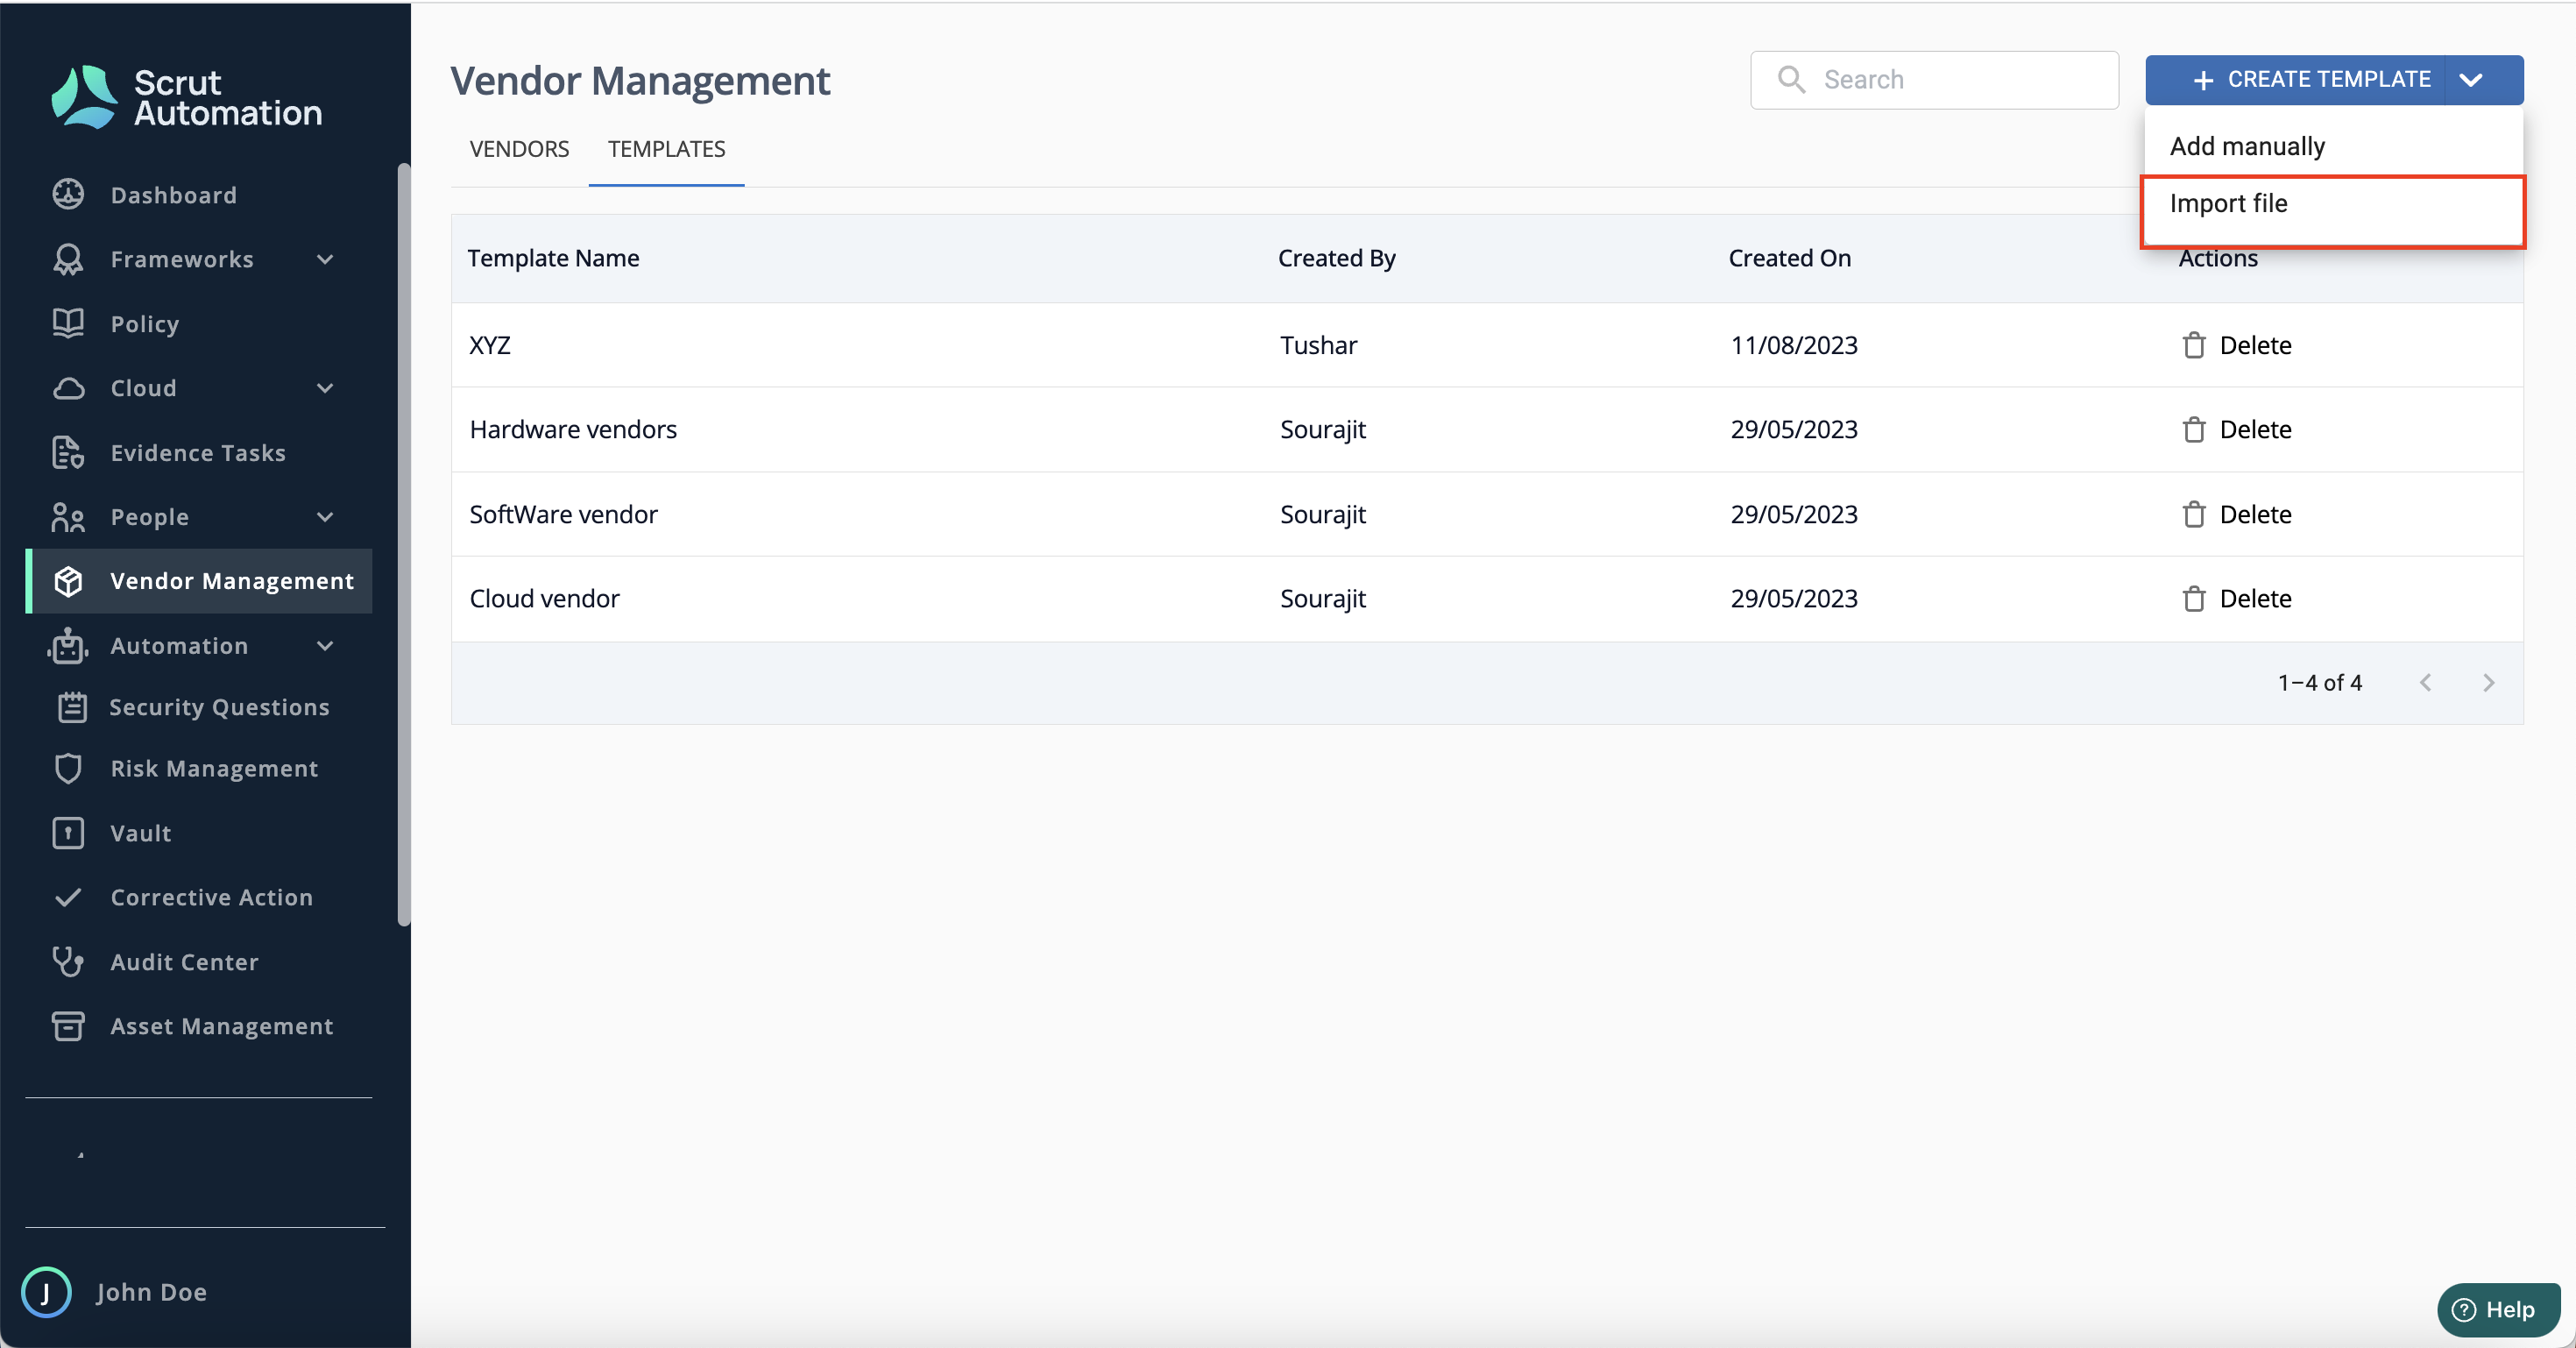Open the XYZ template name
The width and height of the screenshot is (2576, 1348).
tap(490, 345)
